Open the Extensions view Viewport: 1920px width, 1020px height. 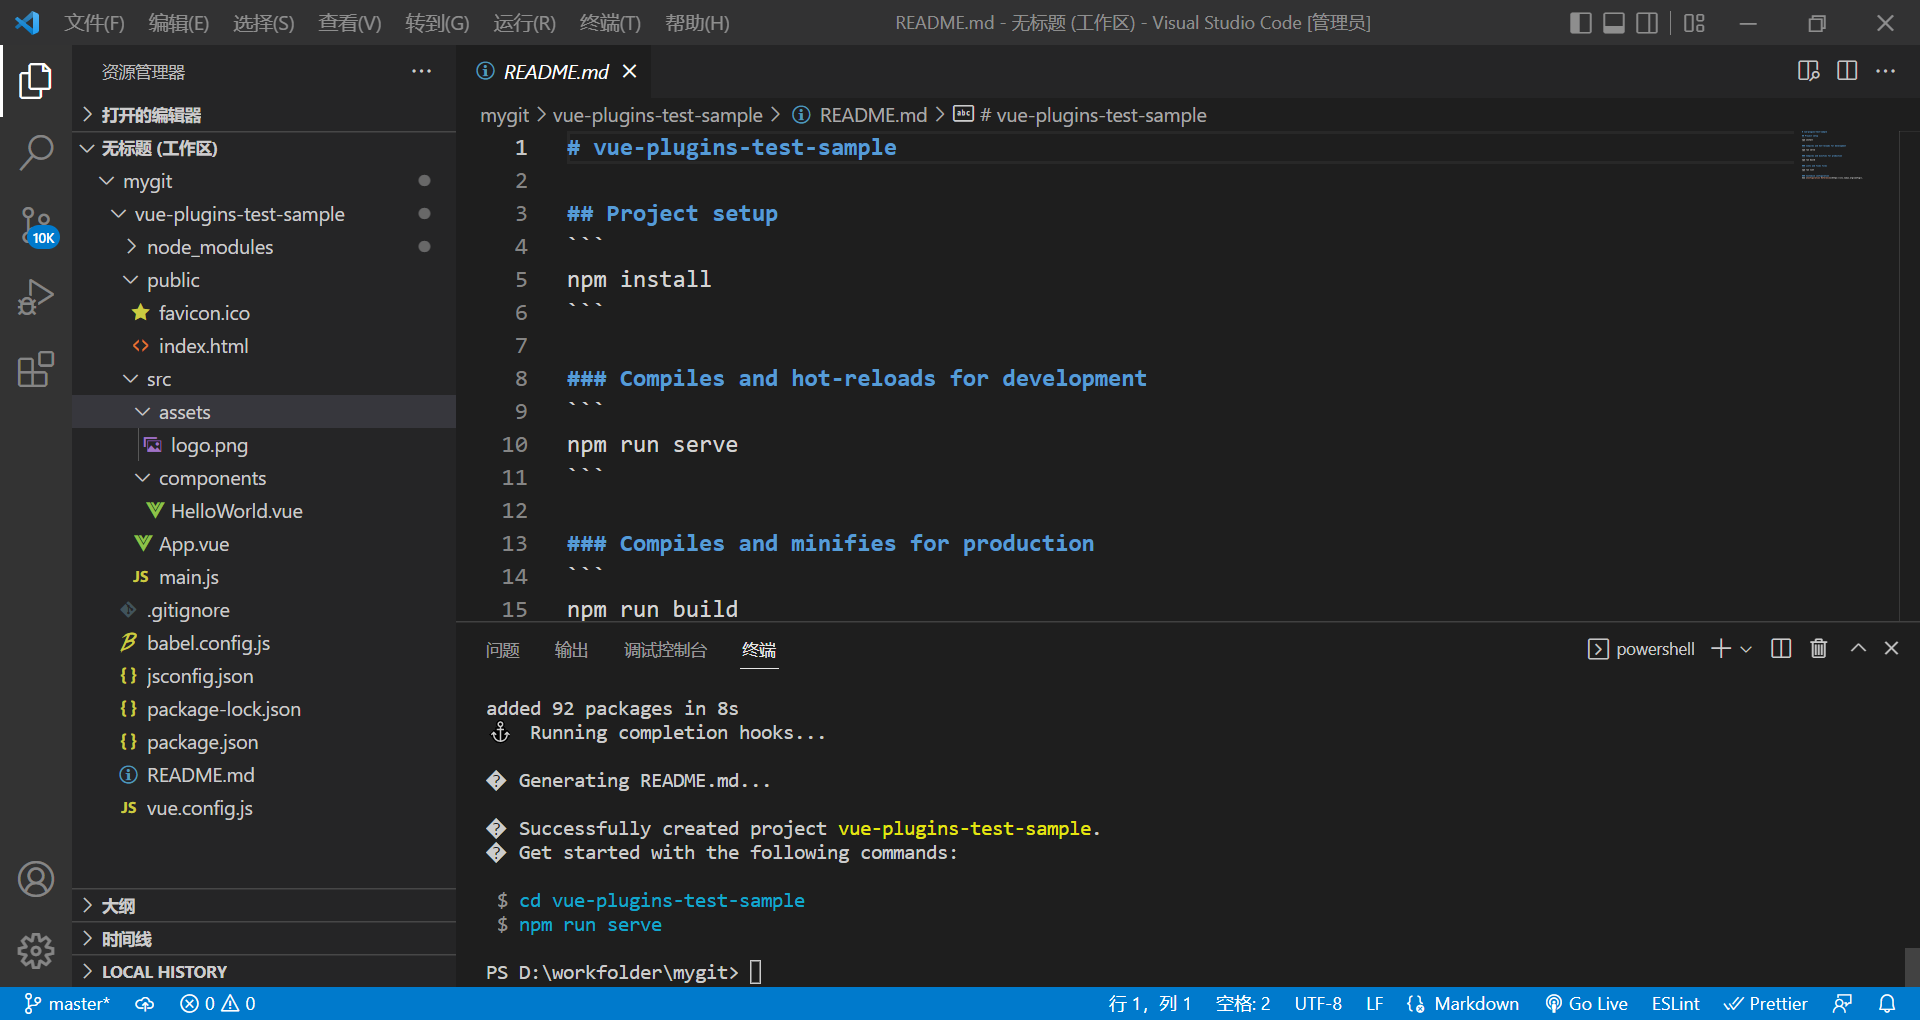[x=36, y=370]
